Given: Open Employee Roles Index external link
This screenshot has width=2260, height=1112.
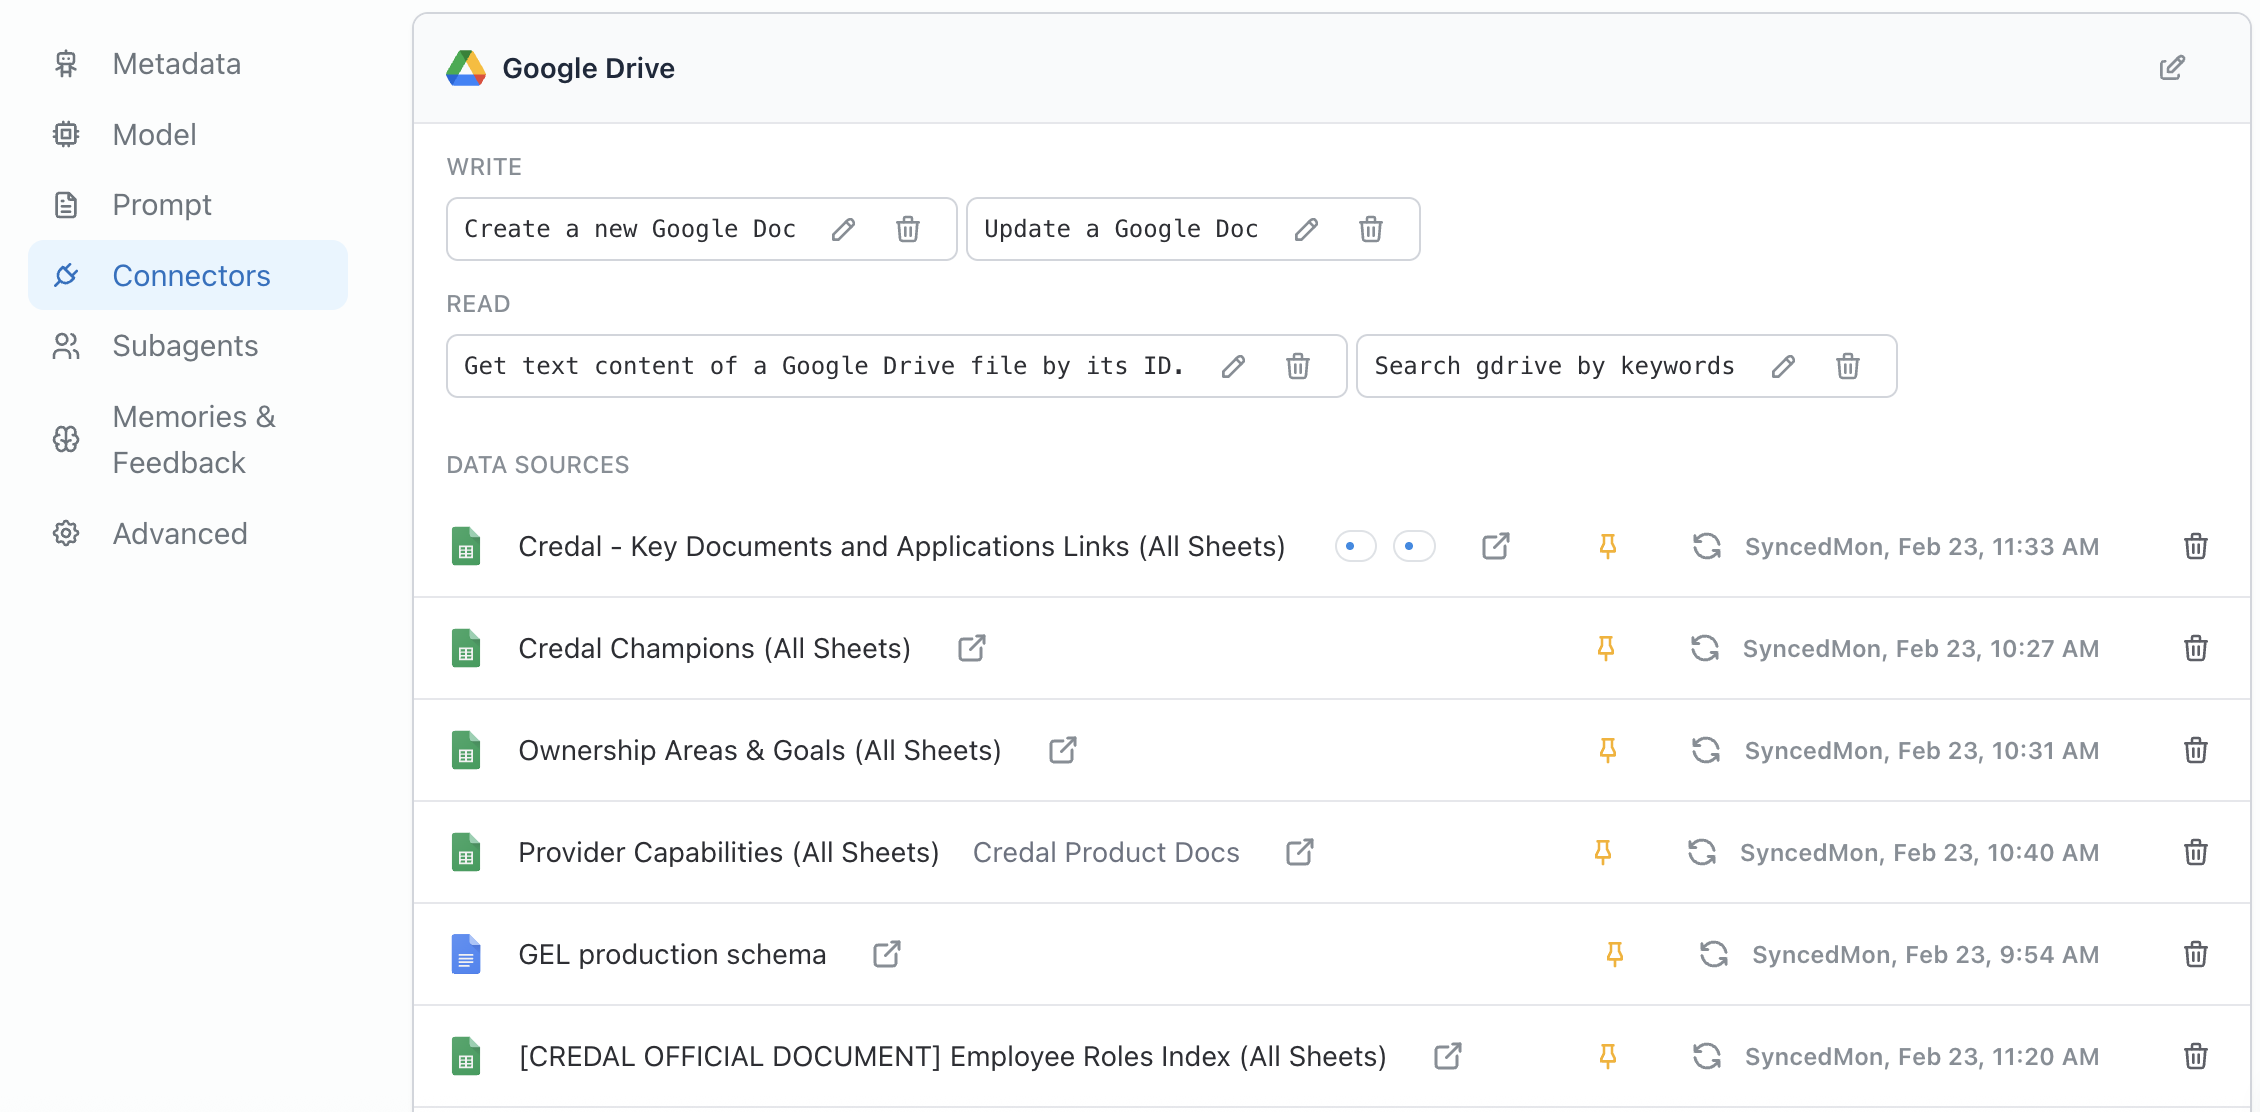Looking at the screenshot, I should point(1447,1056).
